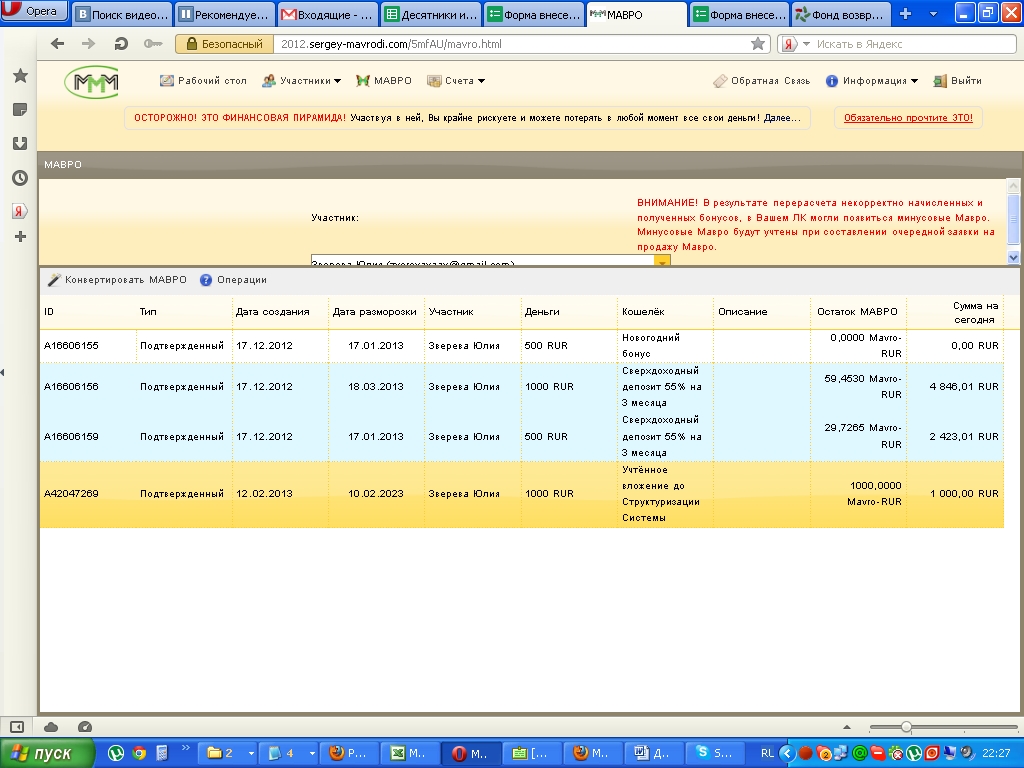Switch to the Фонд возвр… tab
The image size is (1024, 768).
(841, 14)
